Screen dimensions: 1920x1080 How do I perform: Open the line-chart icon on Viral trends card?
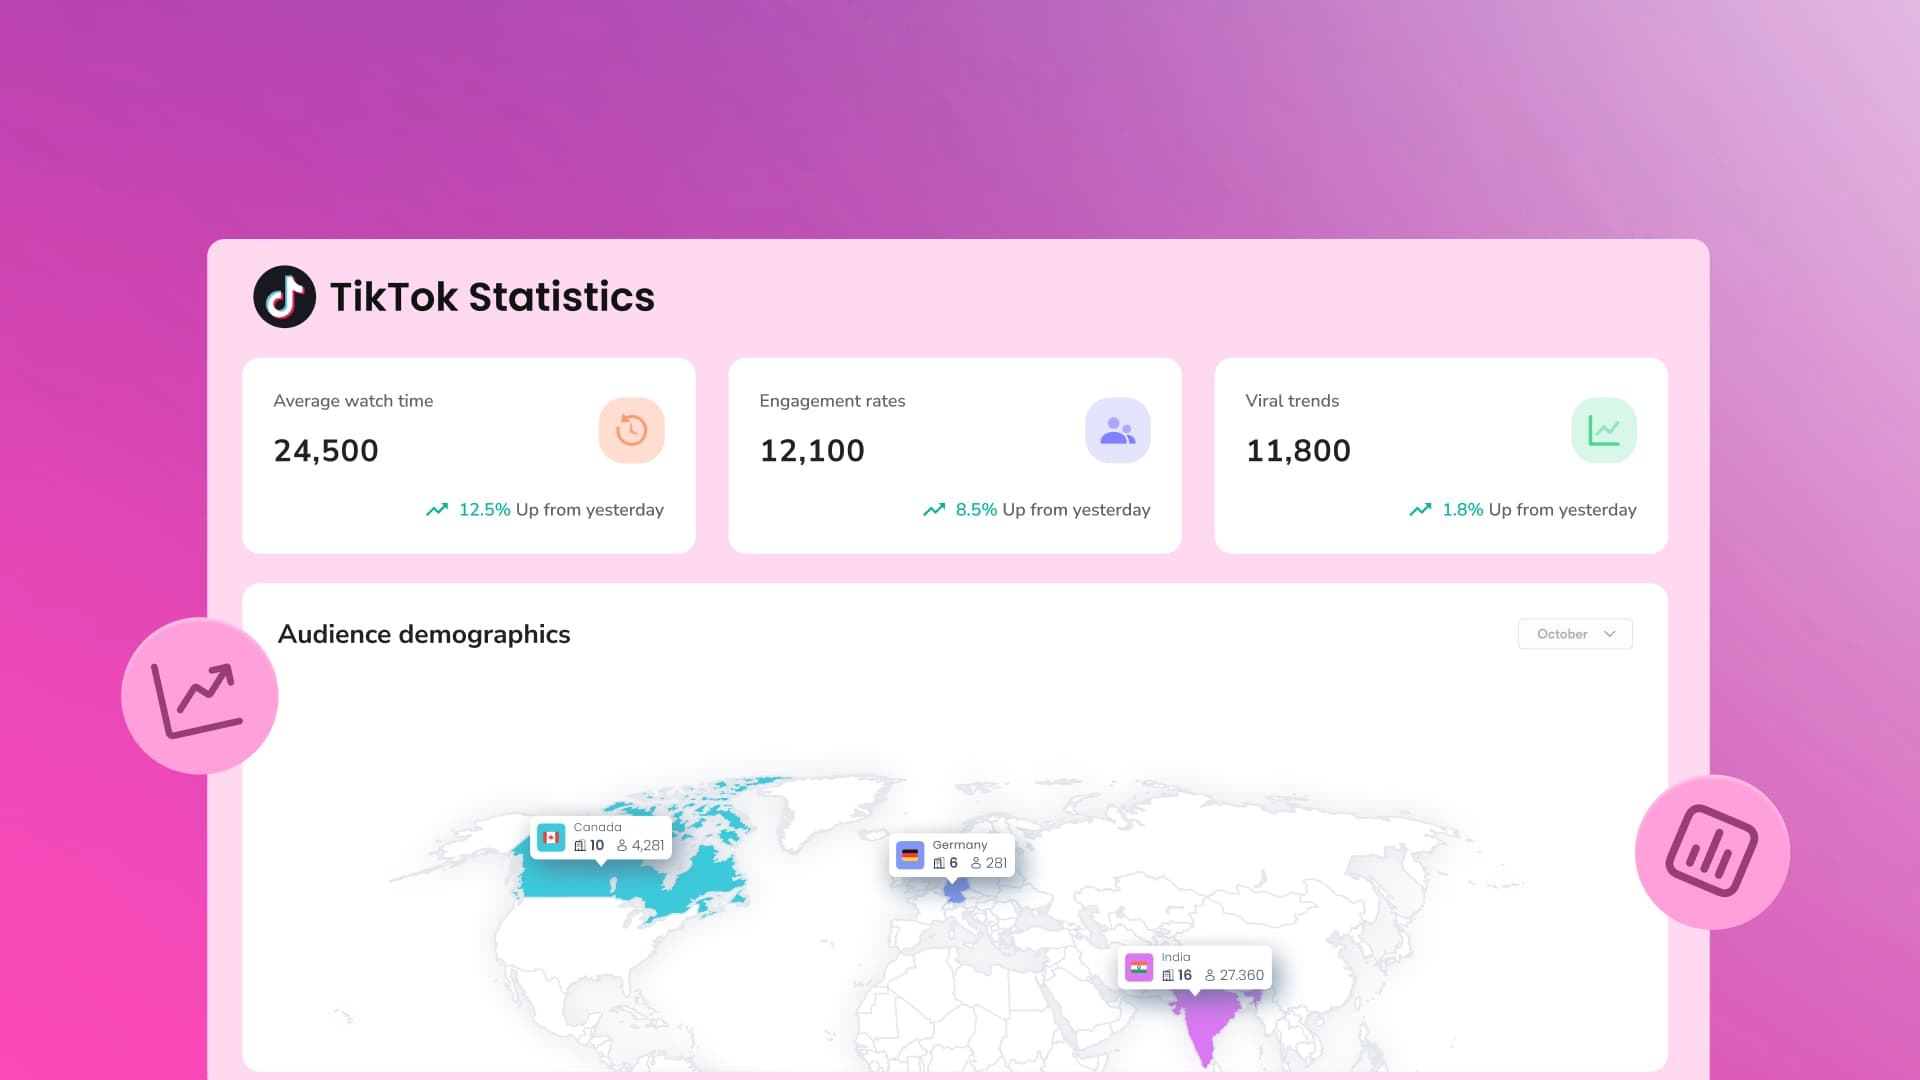pos(1604,429)
